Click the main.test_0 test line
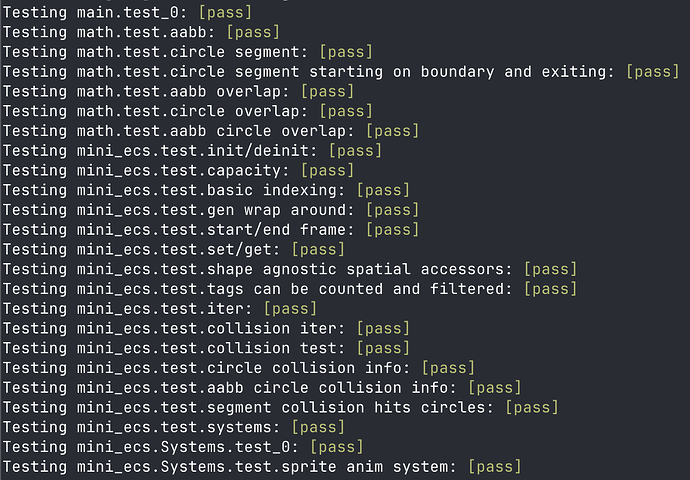Viewport: 690px width, 480px height. pos(127,12)
